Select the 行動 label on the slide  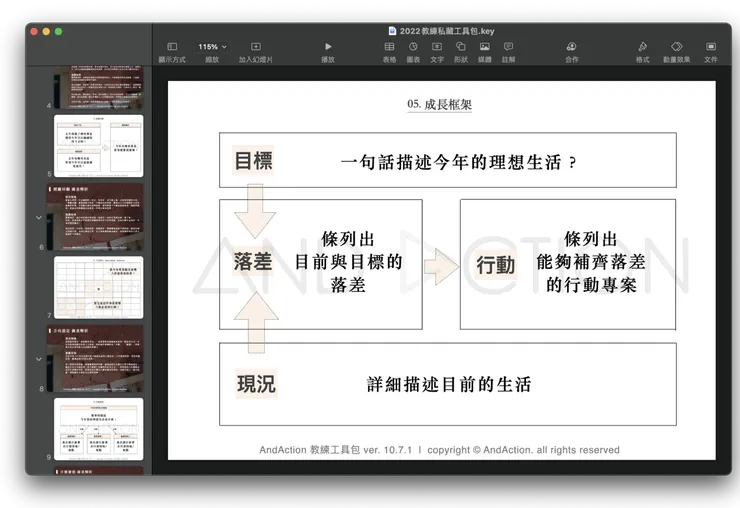[x=495, y=265]
